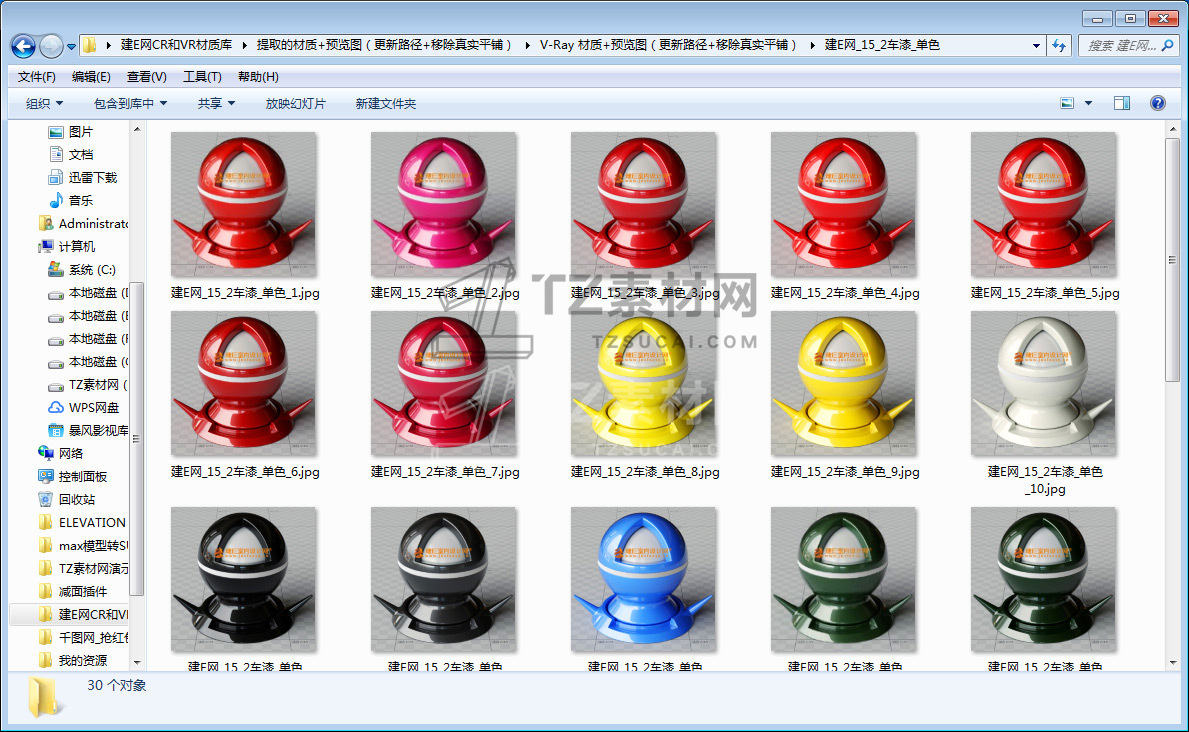The height and width of the screenshot is (732, 1189).
Task: Open address bar history dropdown
Action: [1036, 46]
